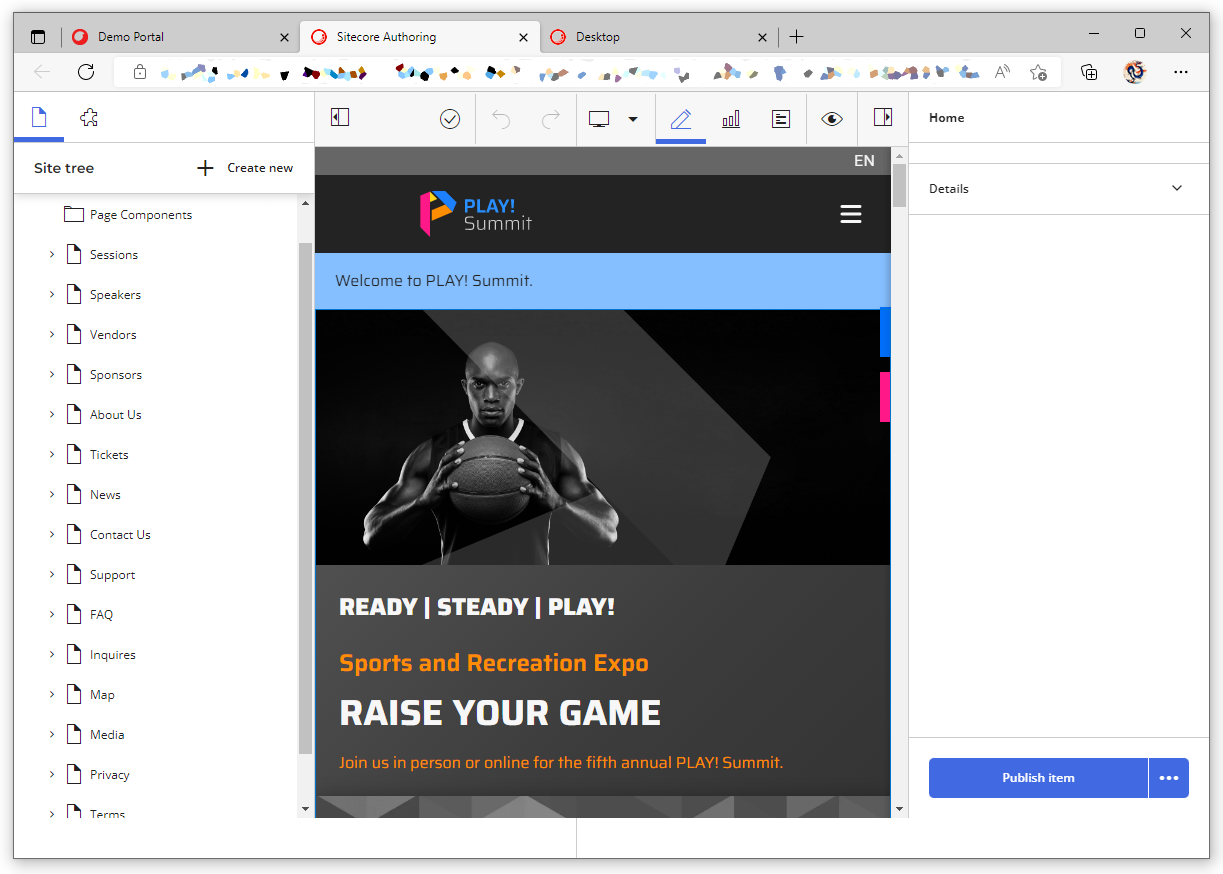The width and height of the screenshot is (1223, 874).
Task: Click the Media page document icon
Action: (x=73, y=734)
